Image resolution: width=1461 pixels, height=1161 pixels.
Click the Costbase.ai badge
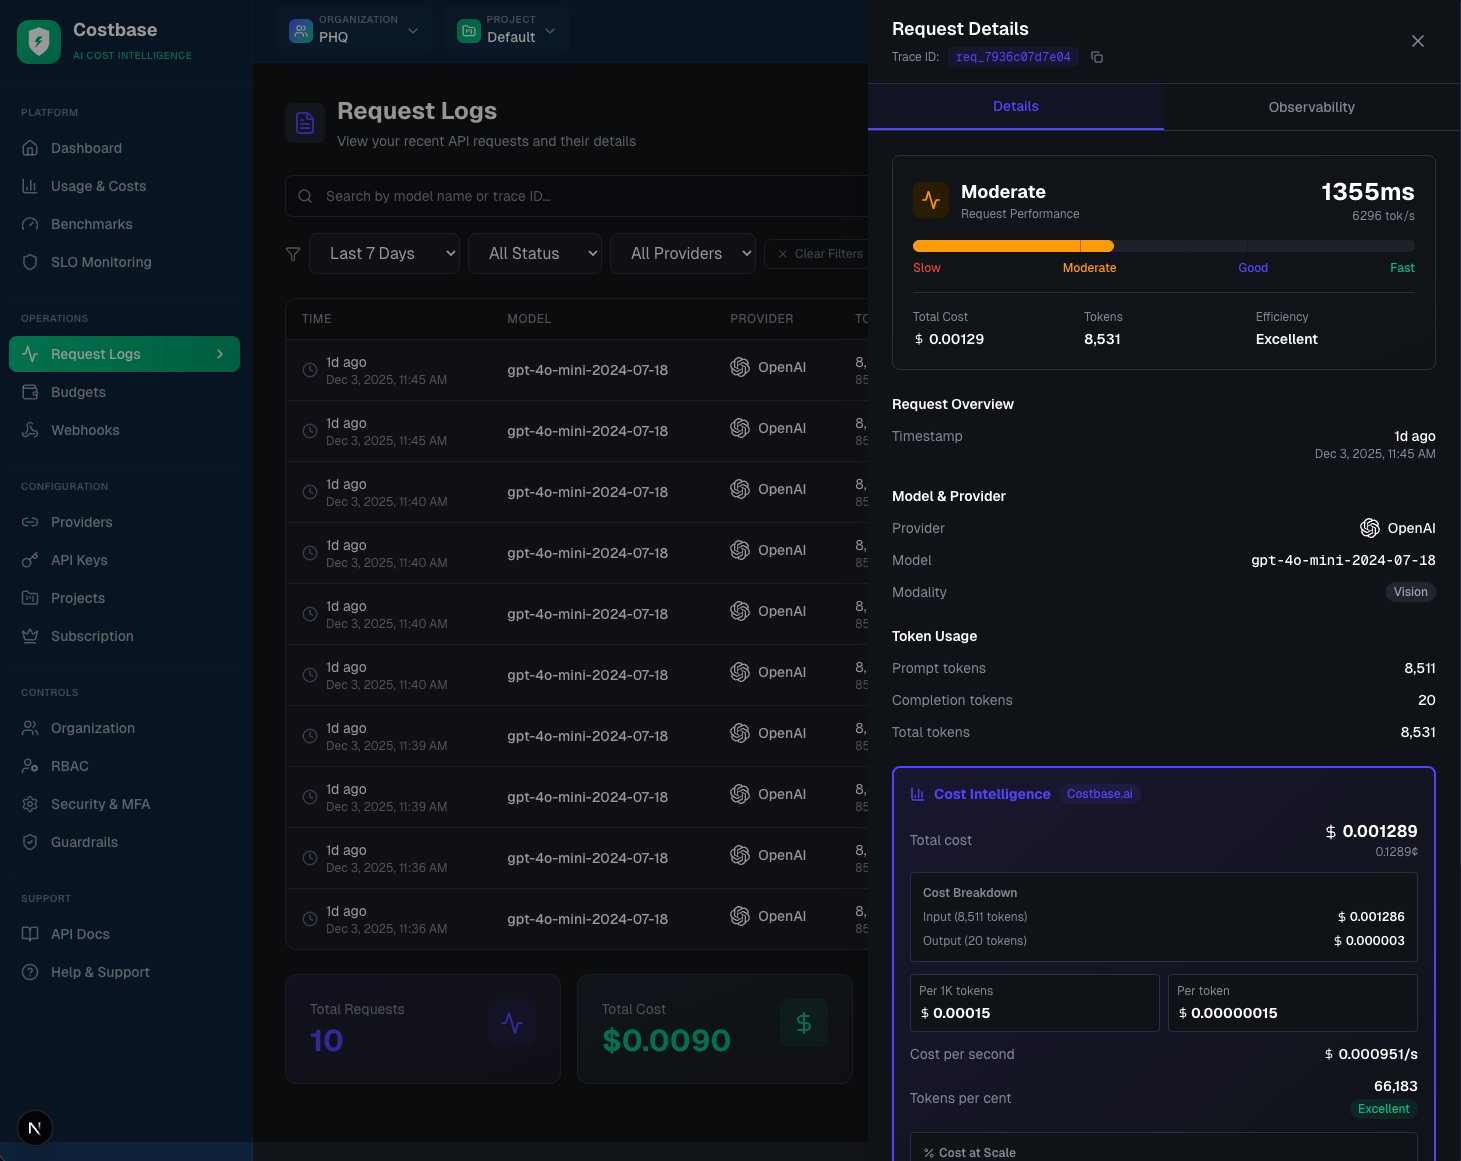(1100, 794)
